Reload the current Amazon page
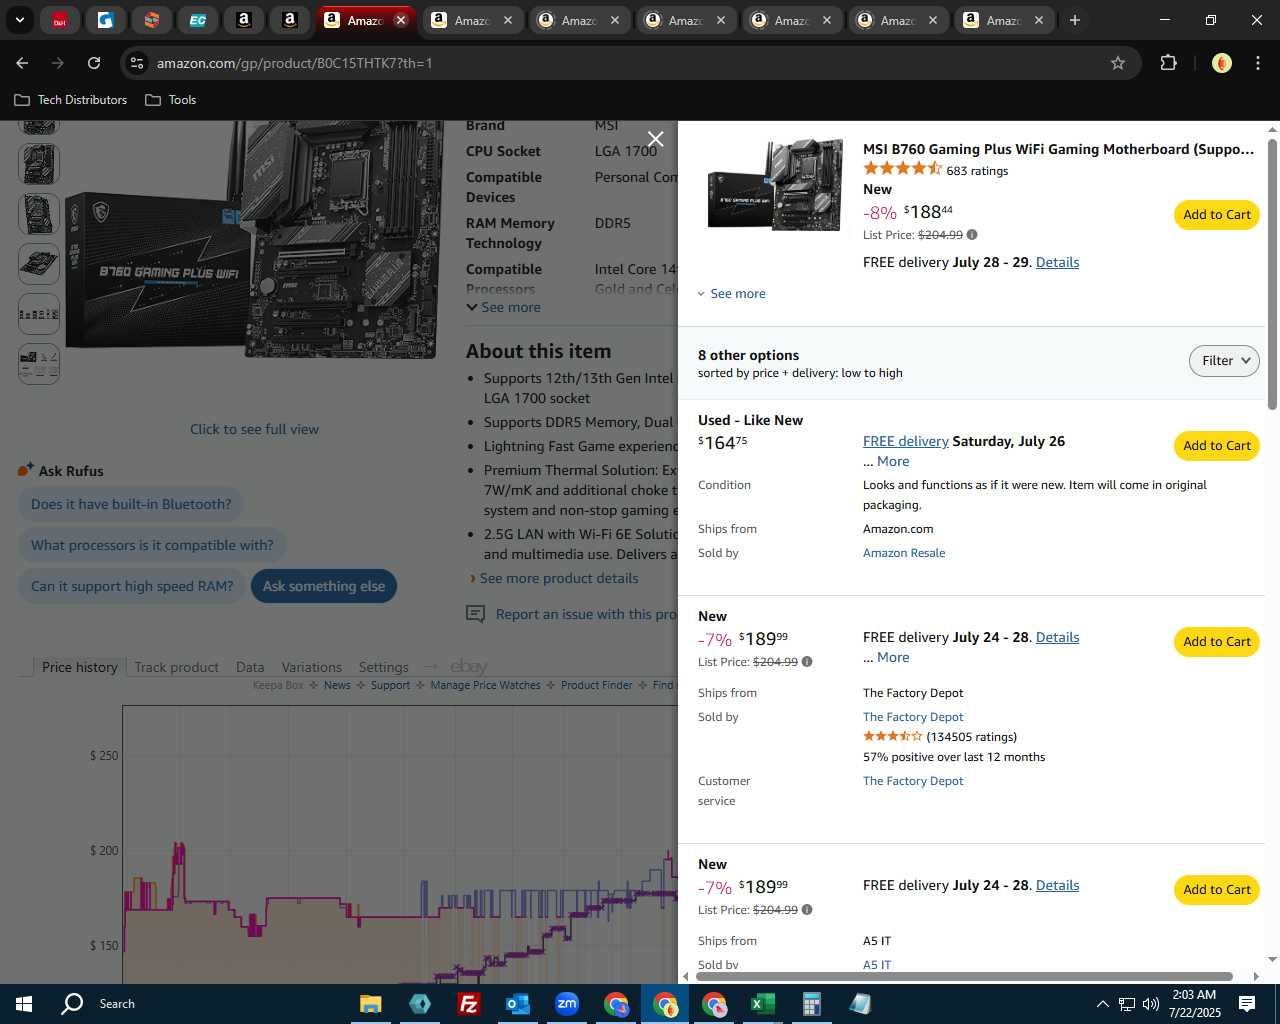The image size is (1280, 1024). (x=94, y=63)
